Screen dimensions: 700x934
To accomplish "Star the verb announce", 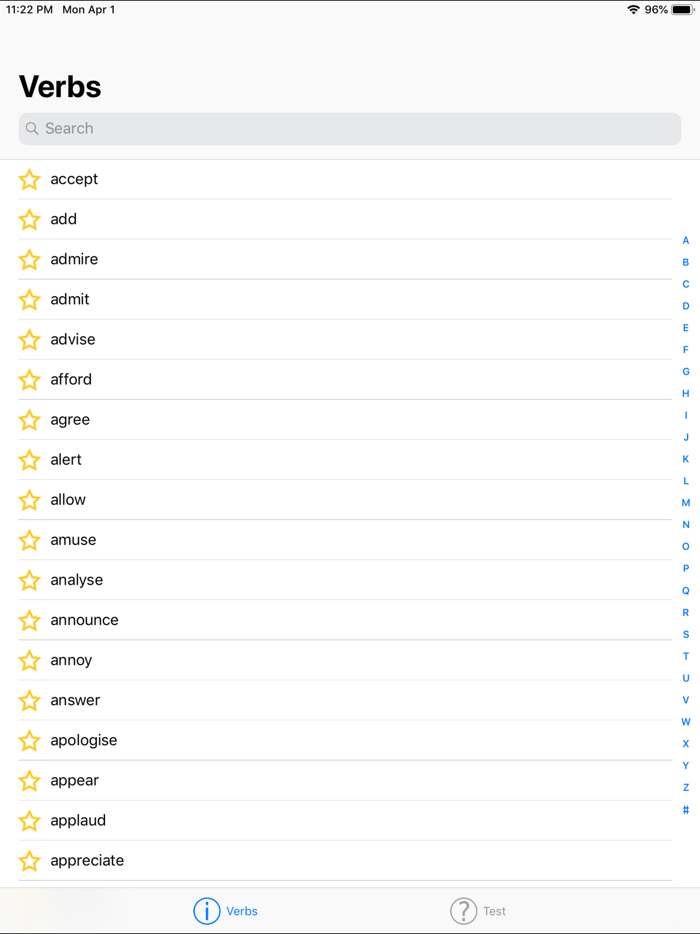I will (x=29, y=620).
